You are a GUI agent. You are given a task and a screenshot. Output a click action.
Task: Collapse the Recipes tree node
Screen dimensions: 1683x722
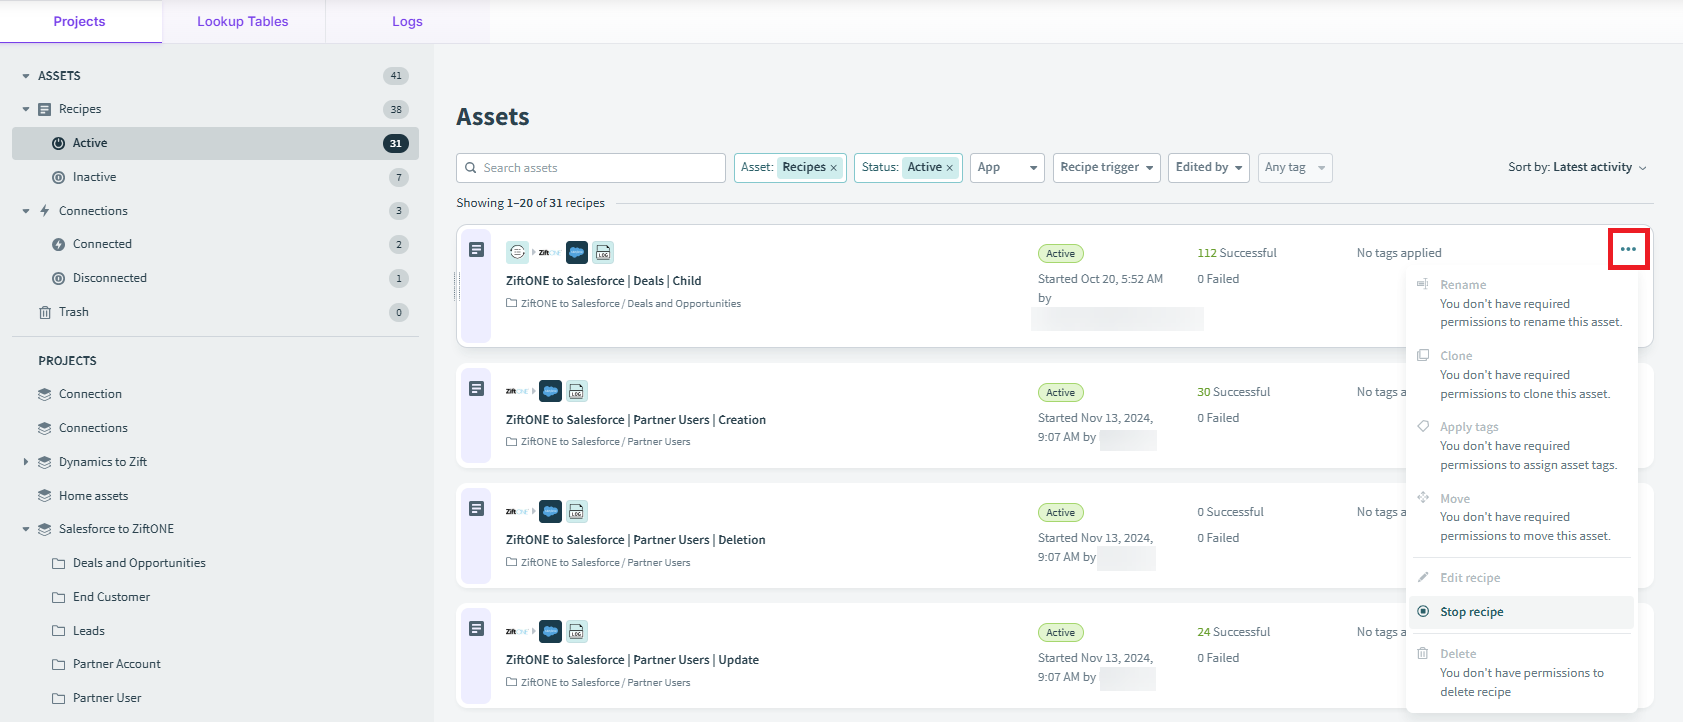pyautogui.click(x=26, y=110)
